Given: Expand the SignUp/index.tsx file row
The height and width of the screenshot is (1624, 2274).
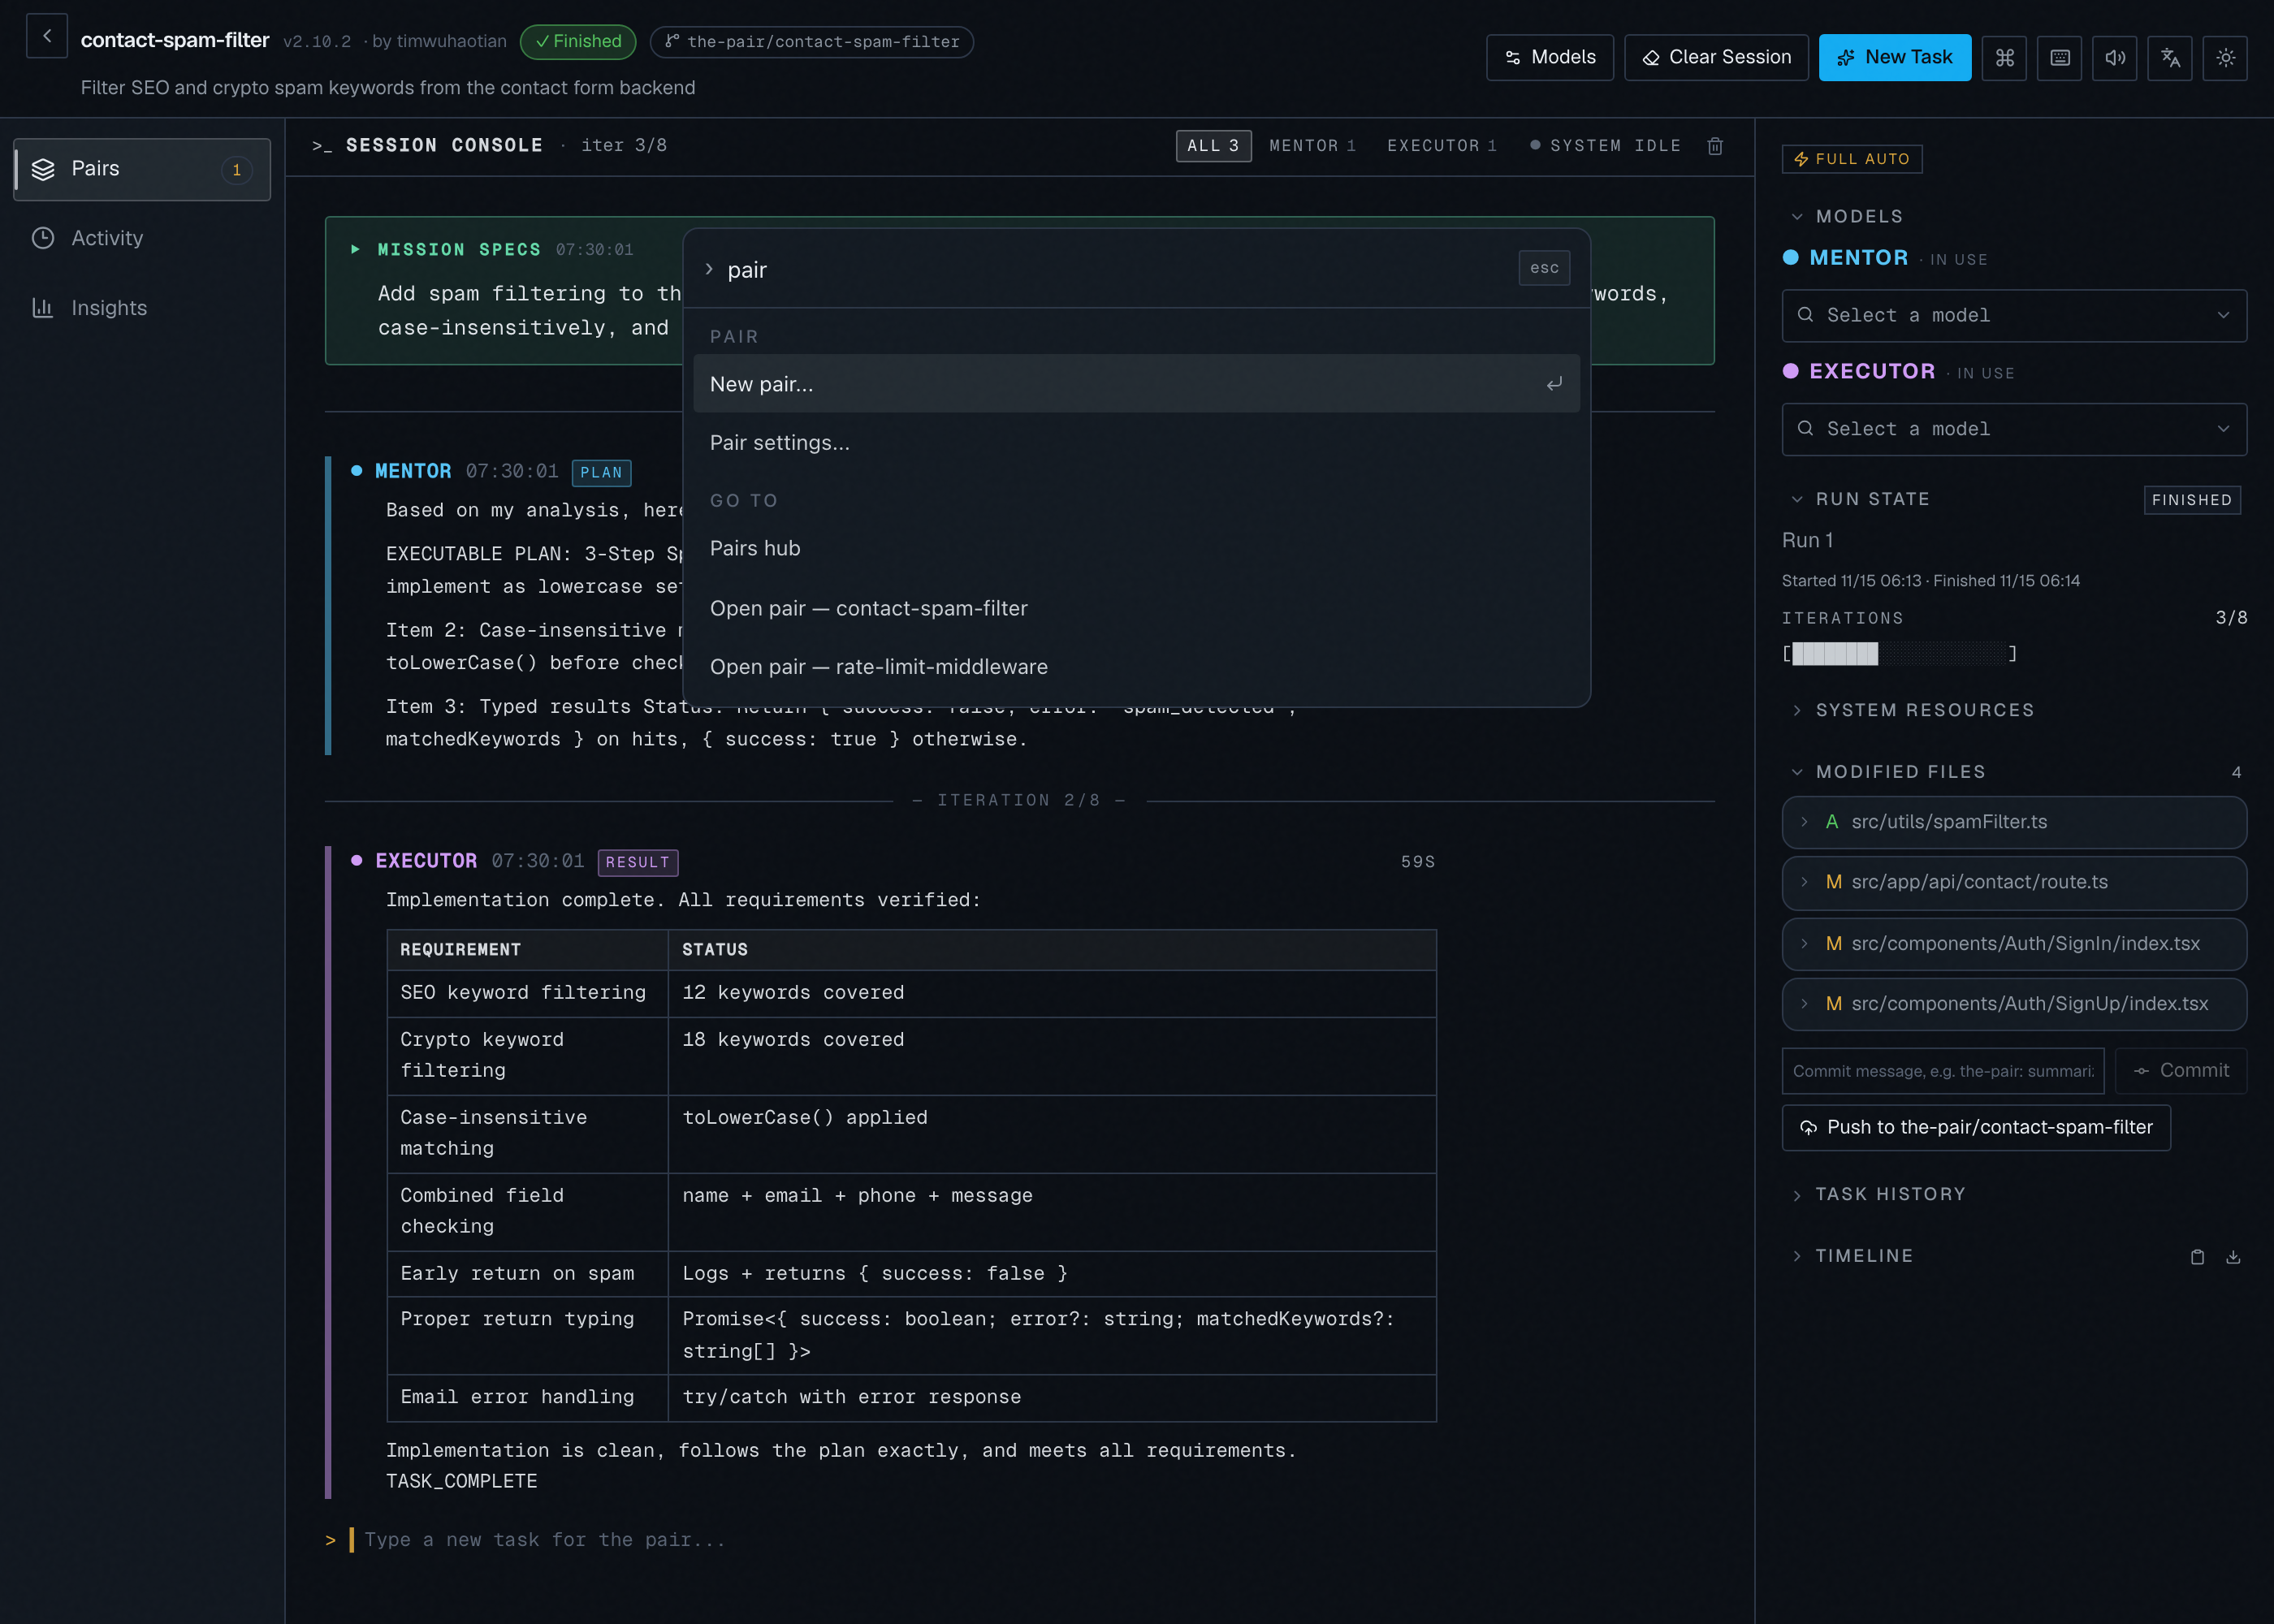Looking at the screenshot, I should [x=2014, y=1004].
